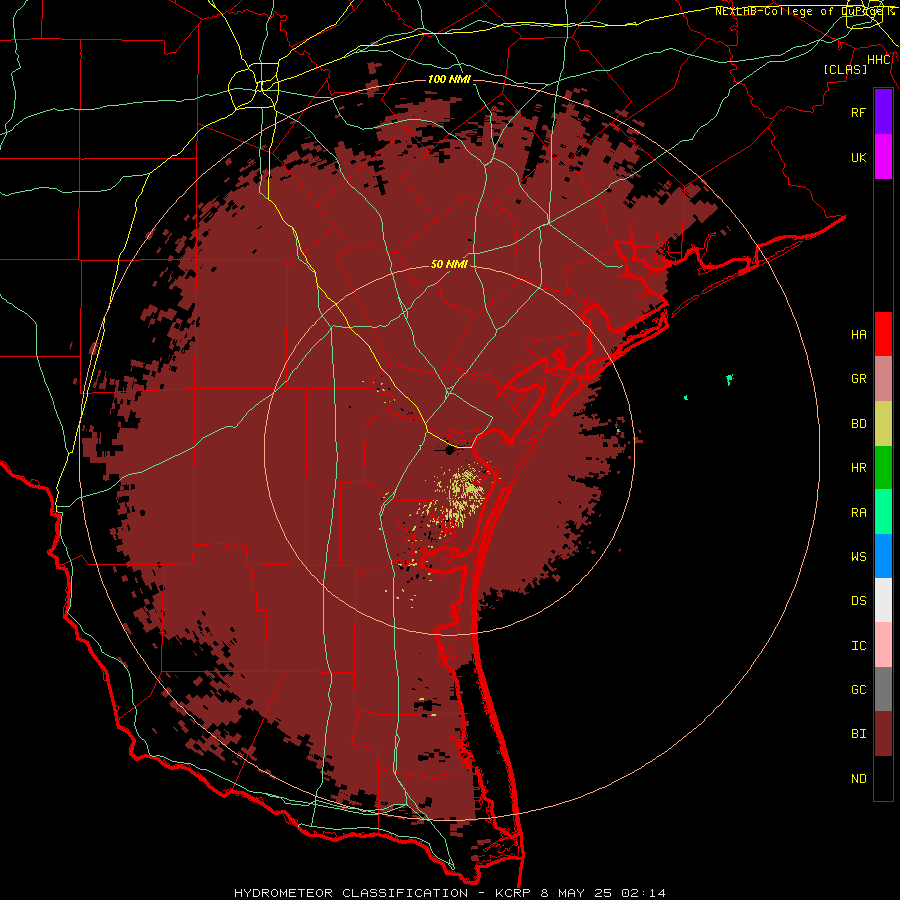Click the 'IC' legend label
Screen dimensions: 900x900
click(858, 645)
